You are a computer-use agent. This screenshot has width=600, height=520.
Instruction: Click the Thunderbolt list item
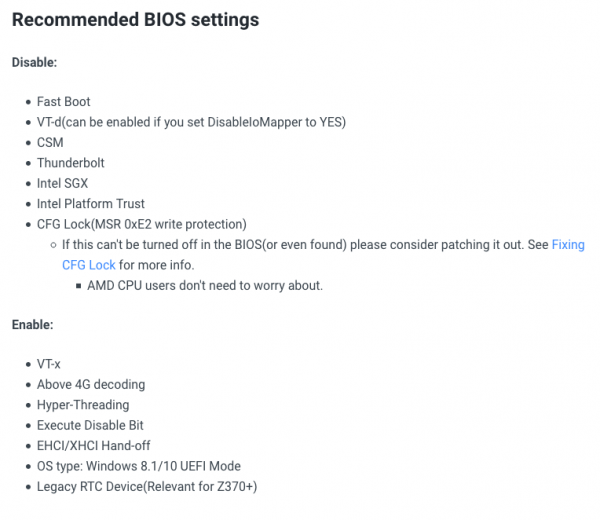click(x=71, y=163)
